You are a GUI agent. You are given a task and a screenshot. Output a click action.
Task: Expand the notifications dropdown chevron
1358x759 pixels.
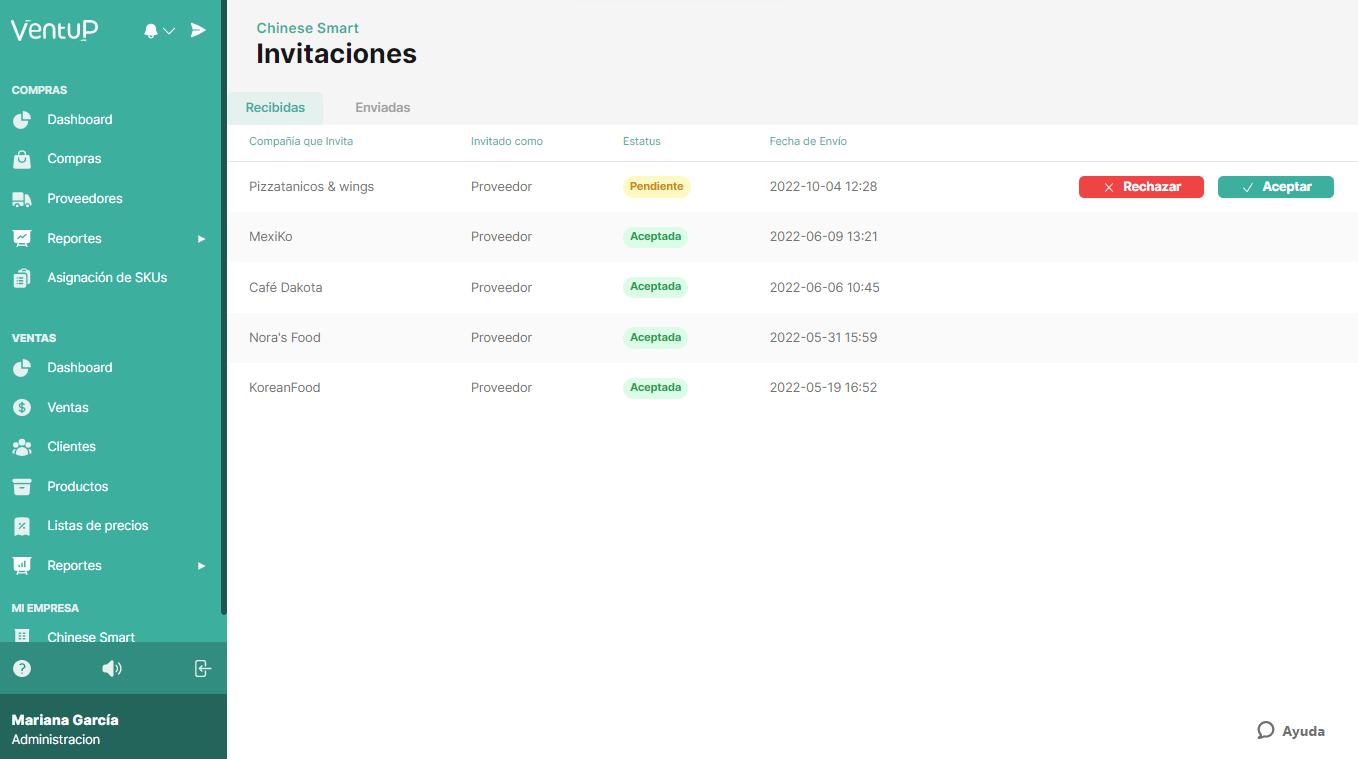click(169, 31)
